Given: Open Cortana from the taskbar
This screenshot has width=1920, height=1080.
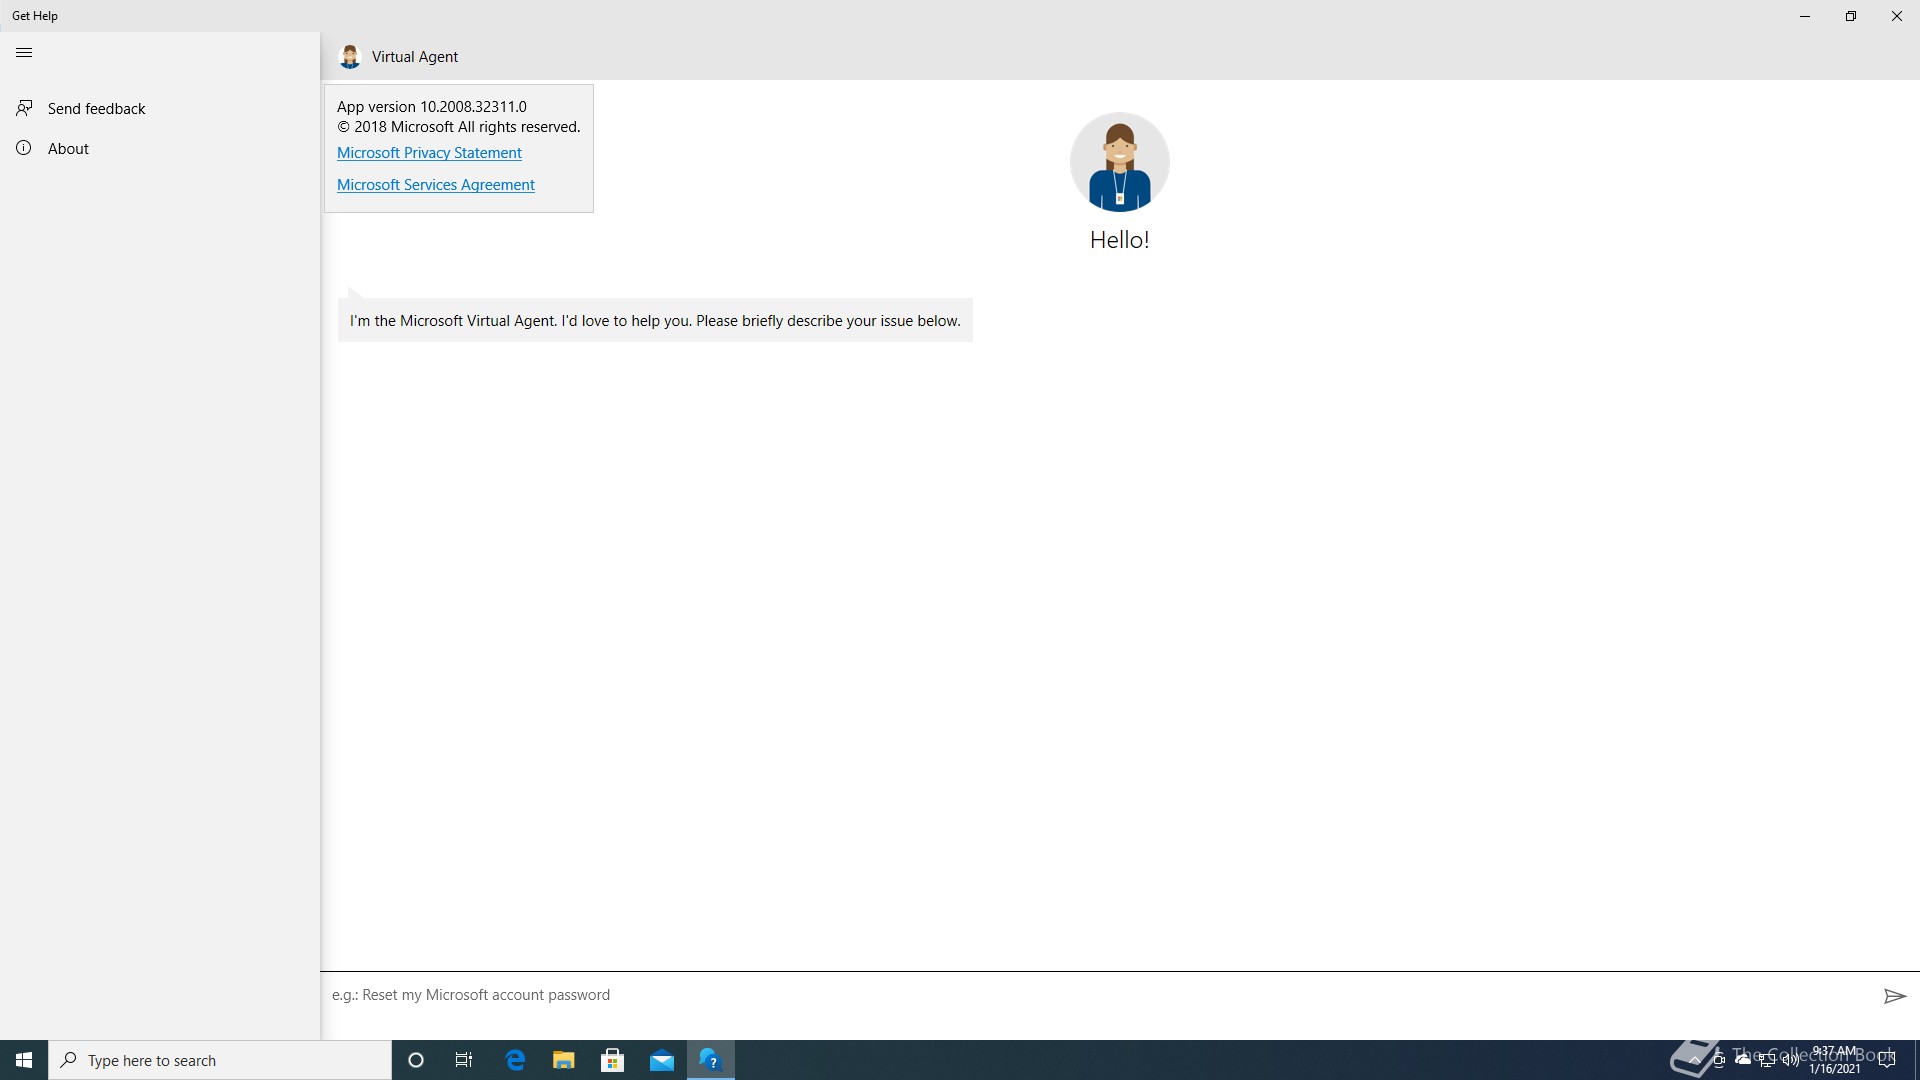Looking at the screenshot, I should (x=416, y=1060).
